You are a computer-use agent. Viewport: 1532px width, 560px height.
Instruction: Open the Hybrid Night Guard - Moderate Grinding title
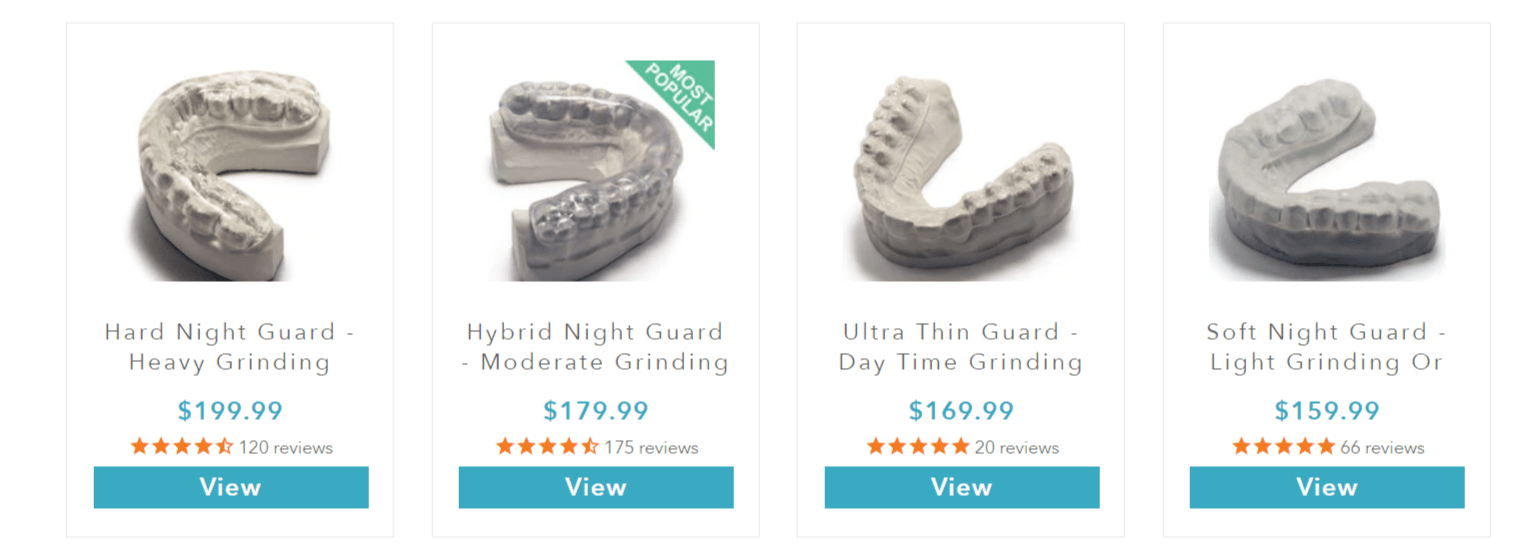click(595, 347)
